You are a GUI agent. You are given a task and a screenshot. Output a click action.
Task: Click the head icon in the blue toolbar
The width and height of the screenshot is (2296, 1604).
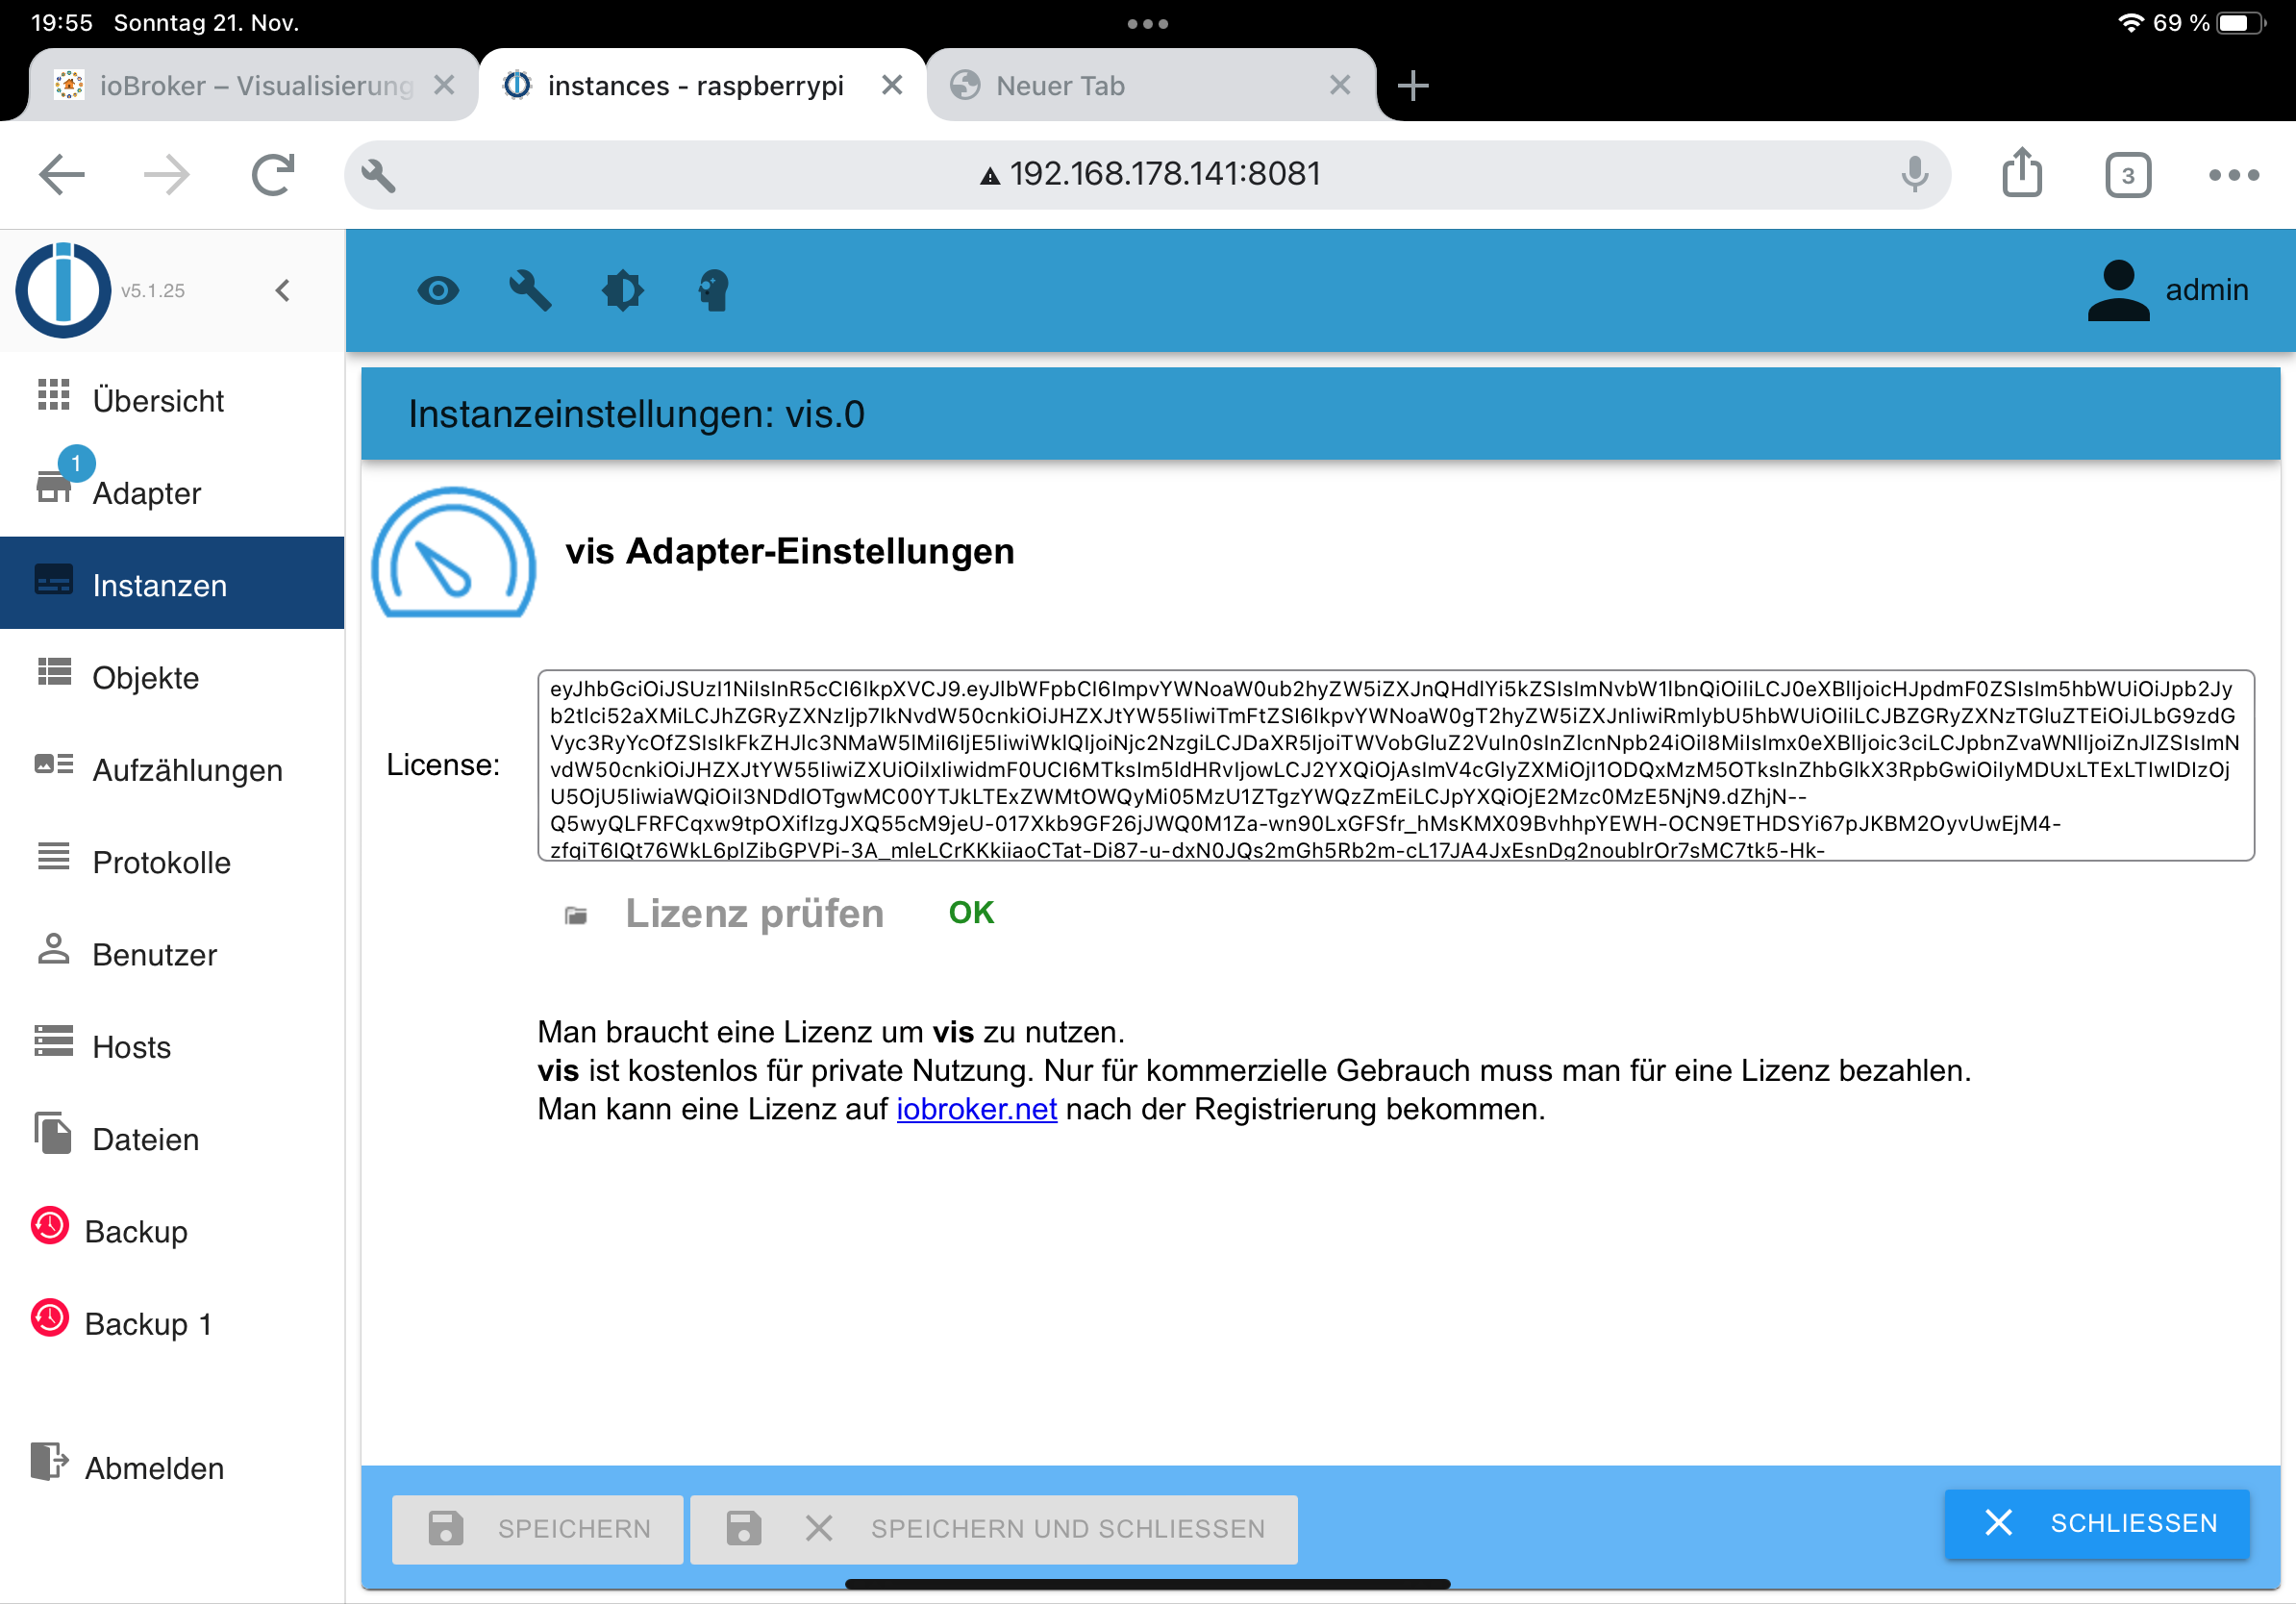(x=713, y=291)
